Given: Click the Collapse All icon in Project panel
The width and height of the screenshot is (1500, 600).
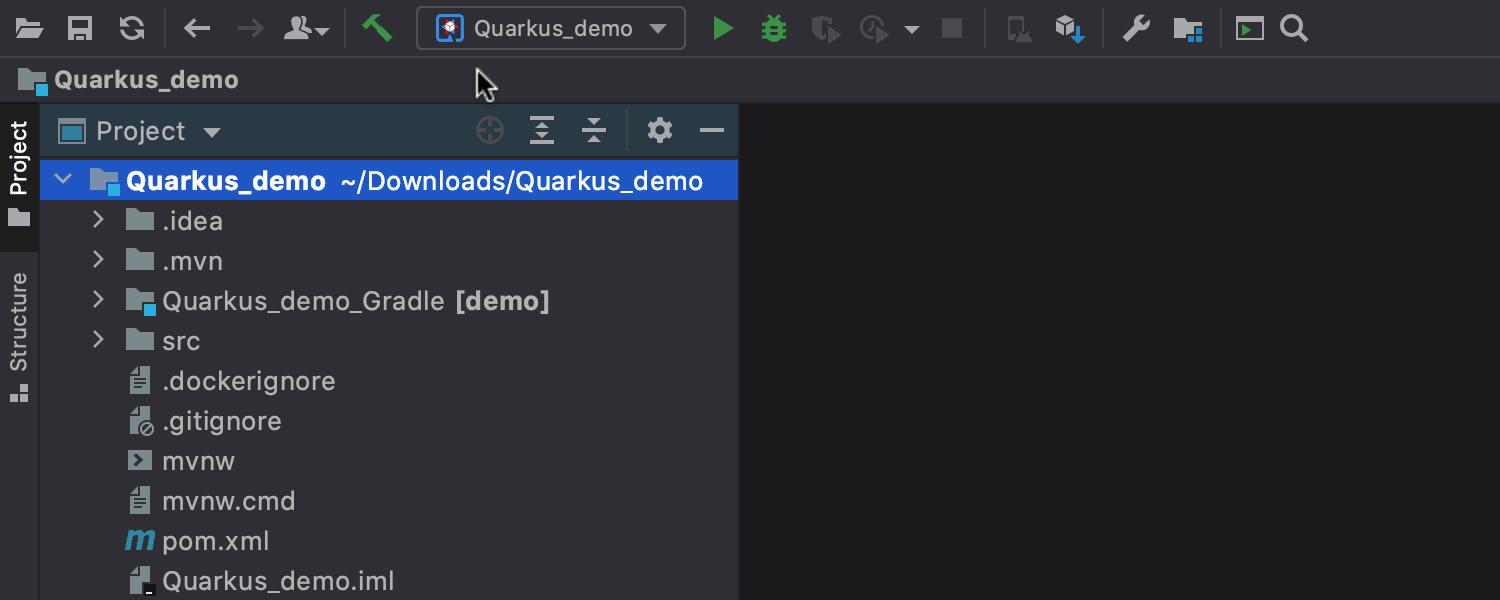Looking at the screenshot, I should (x=594, y=131).
